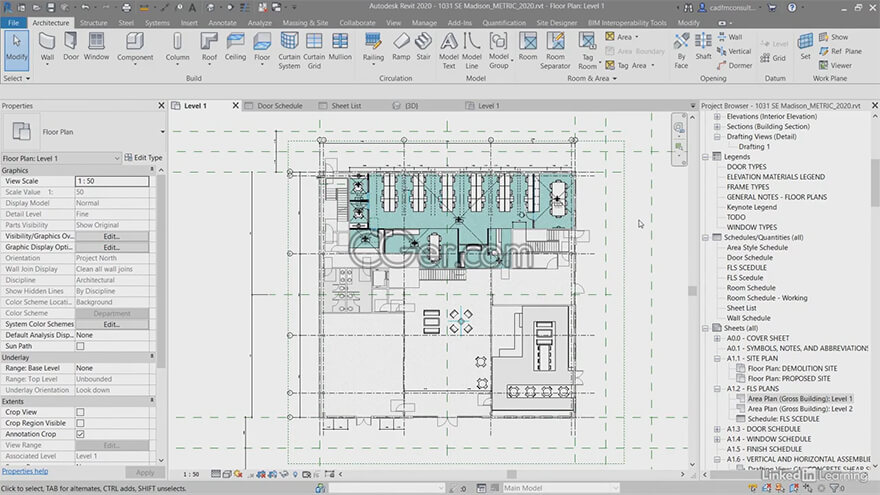
Task: Collapse the Legends tree node
Action: (705, 157)
